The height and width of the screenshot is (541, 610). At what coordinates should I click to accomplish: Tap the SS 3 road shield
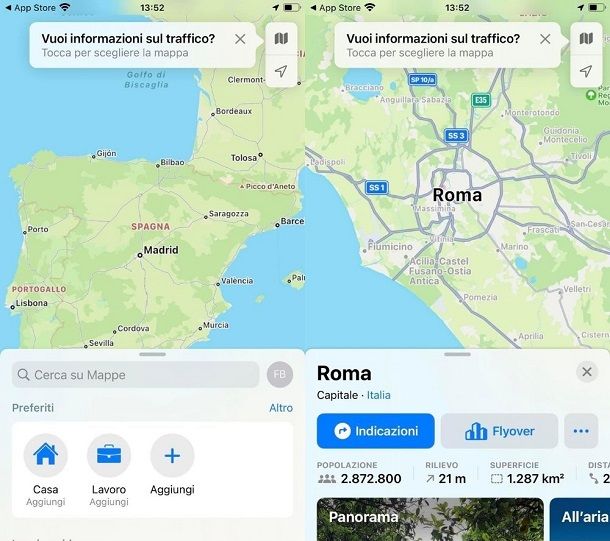[x=456, y=136]
